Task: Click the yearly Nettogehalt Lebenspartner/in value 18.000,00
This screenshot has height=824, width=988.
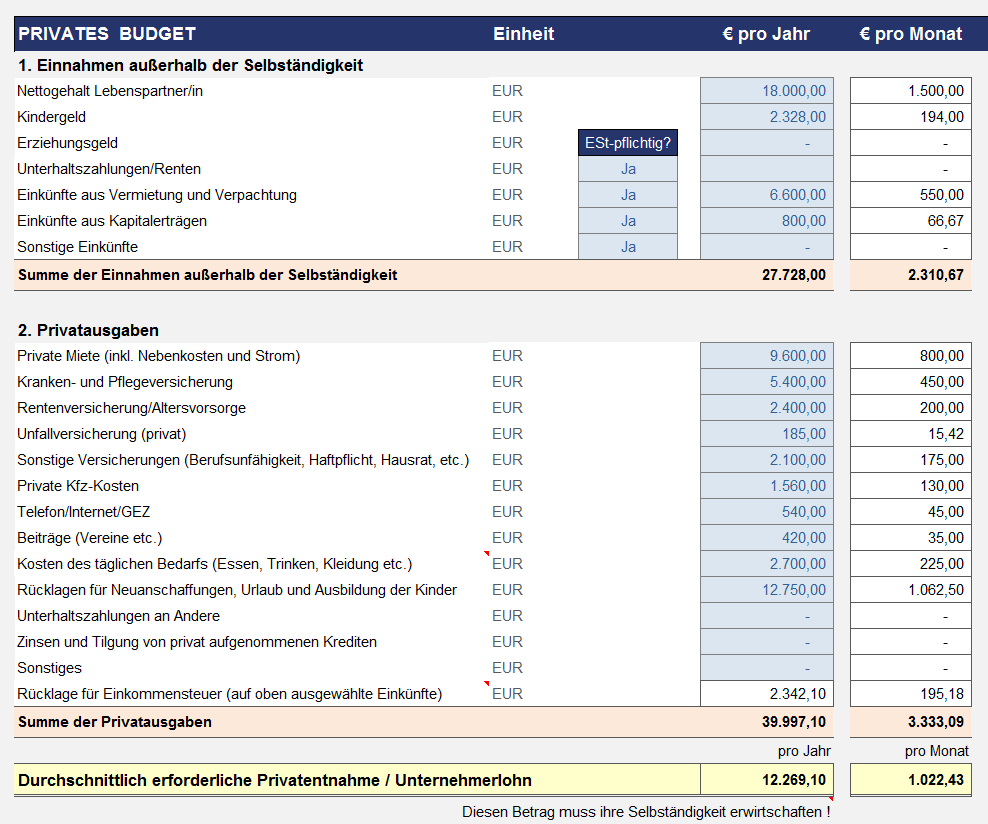Action: click(x=766, y=91)
